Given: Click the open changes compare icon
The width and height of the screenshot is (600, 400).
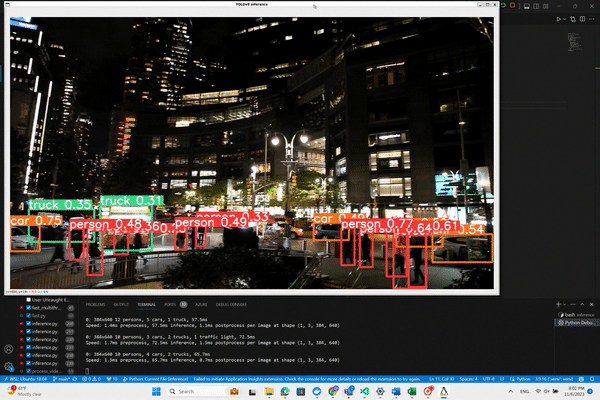Looking at the screenshot, I should click(573, 19).
